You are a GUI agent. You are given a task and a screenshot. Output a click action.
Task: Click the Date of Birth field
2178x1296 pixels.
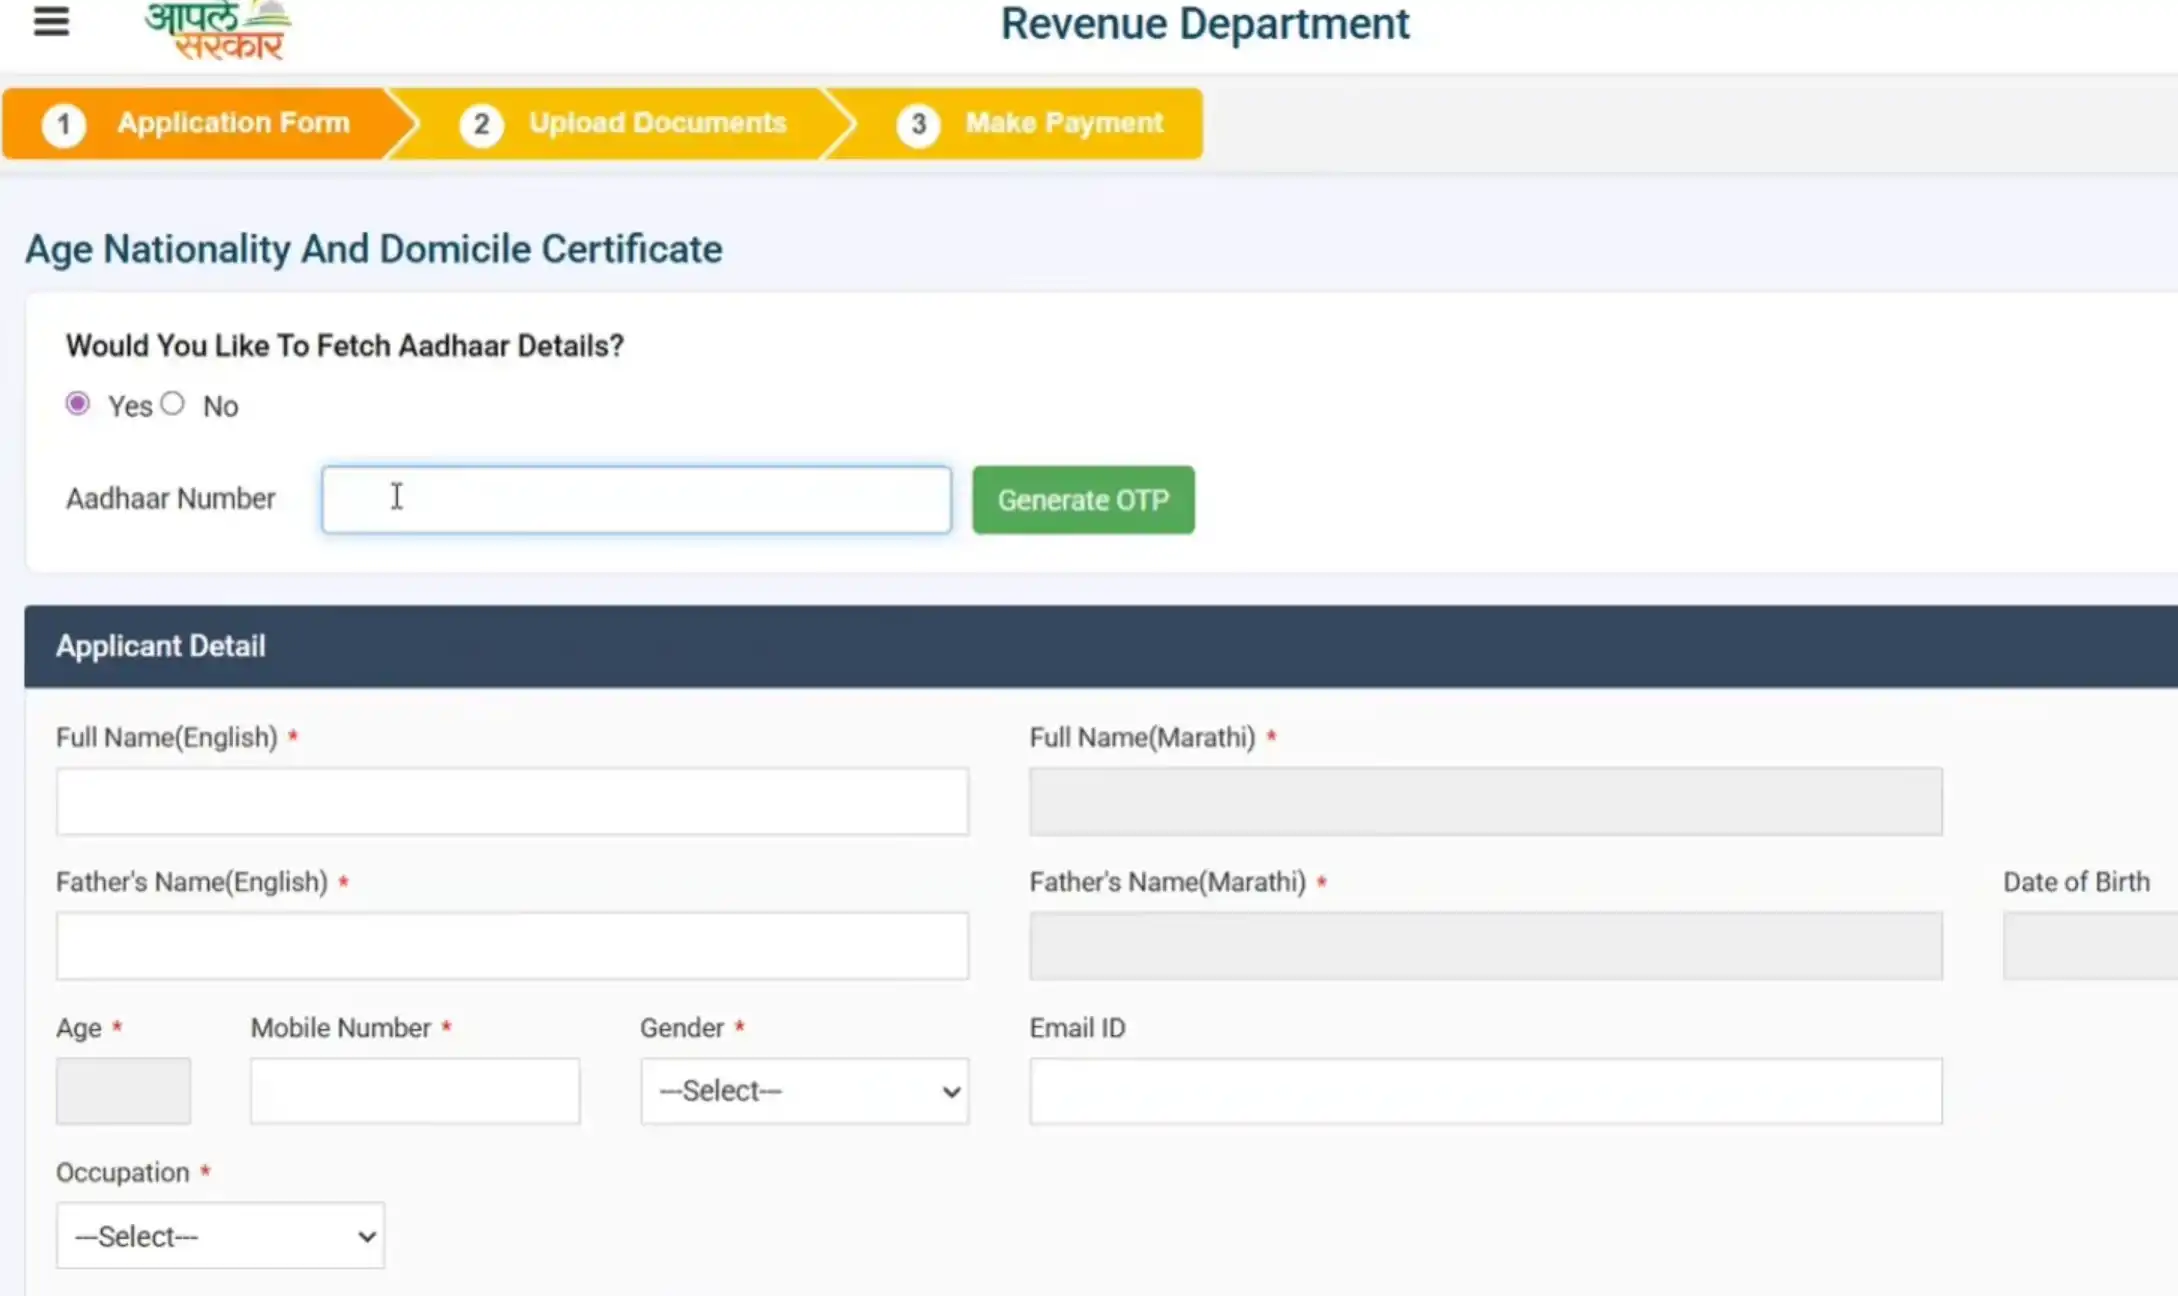pyautogui.click(x=2090, y=945)
